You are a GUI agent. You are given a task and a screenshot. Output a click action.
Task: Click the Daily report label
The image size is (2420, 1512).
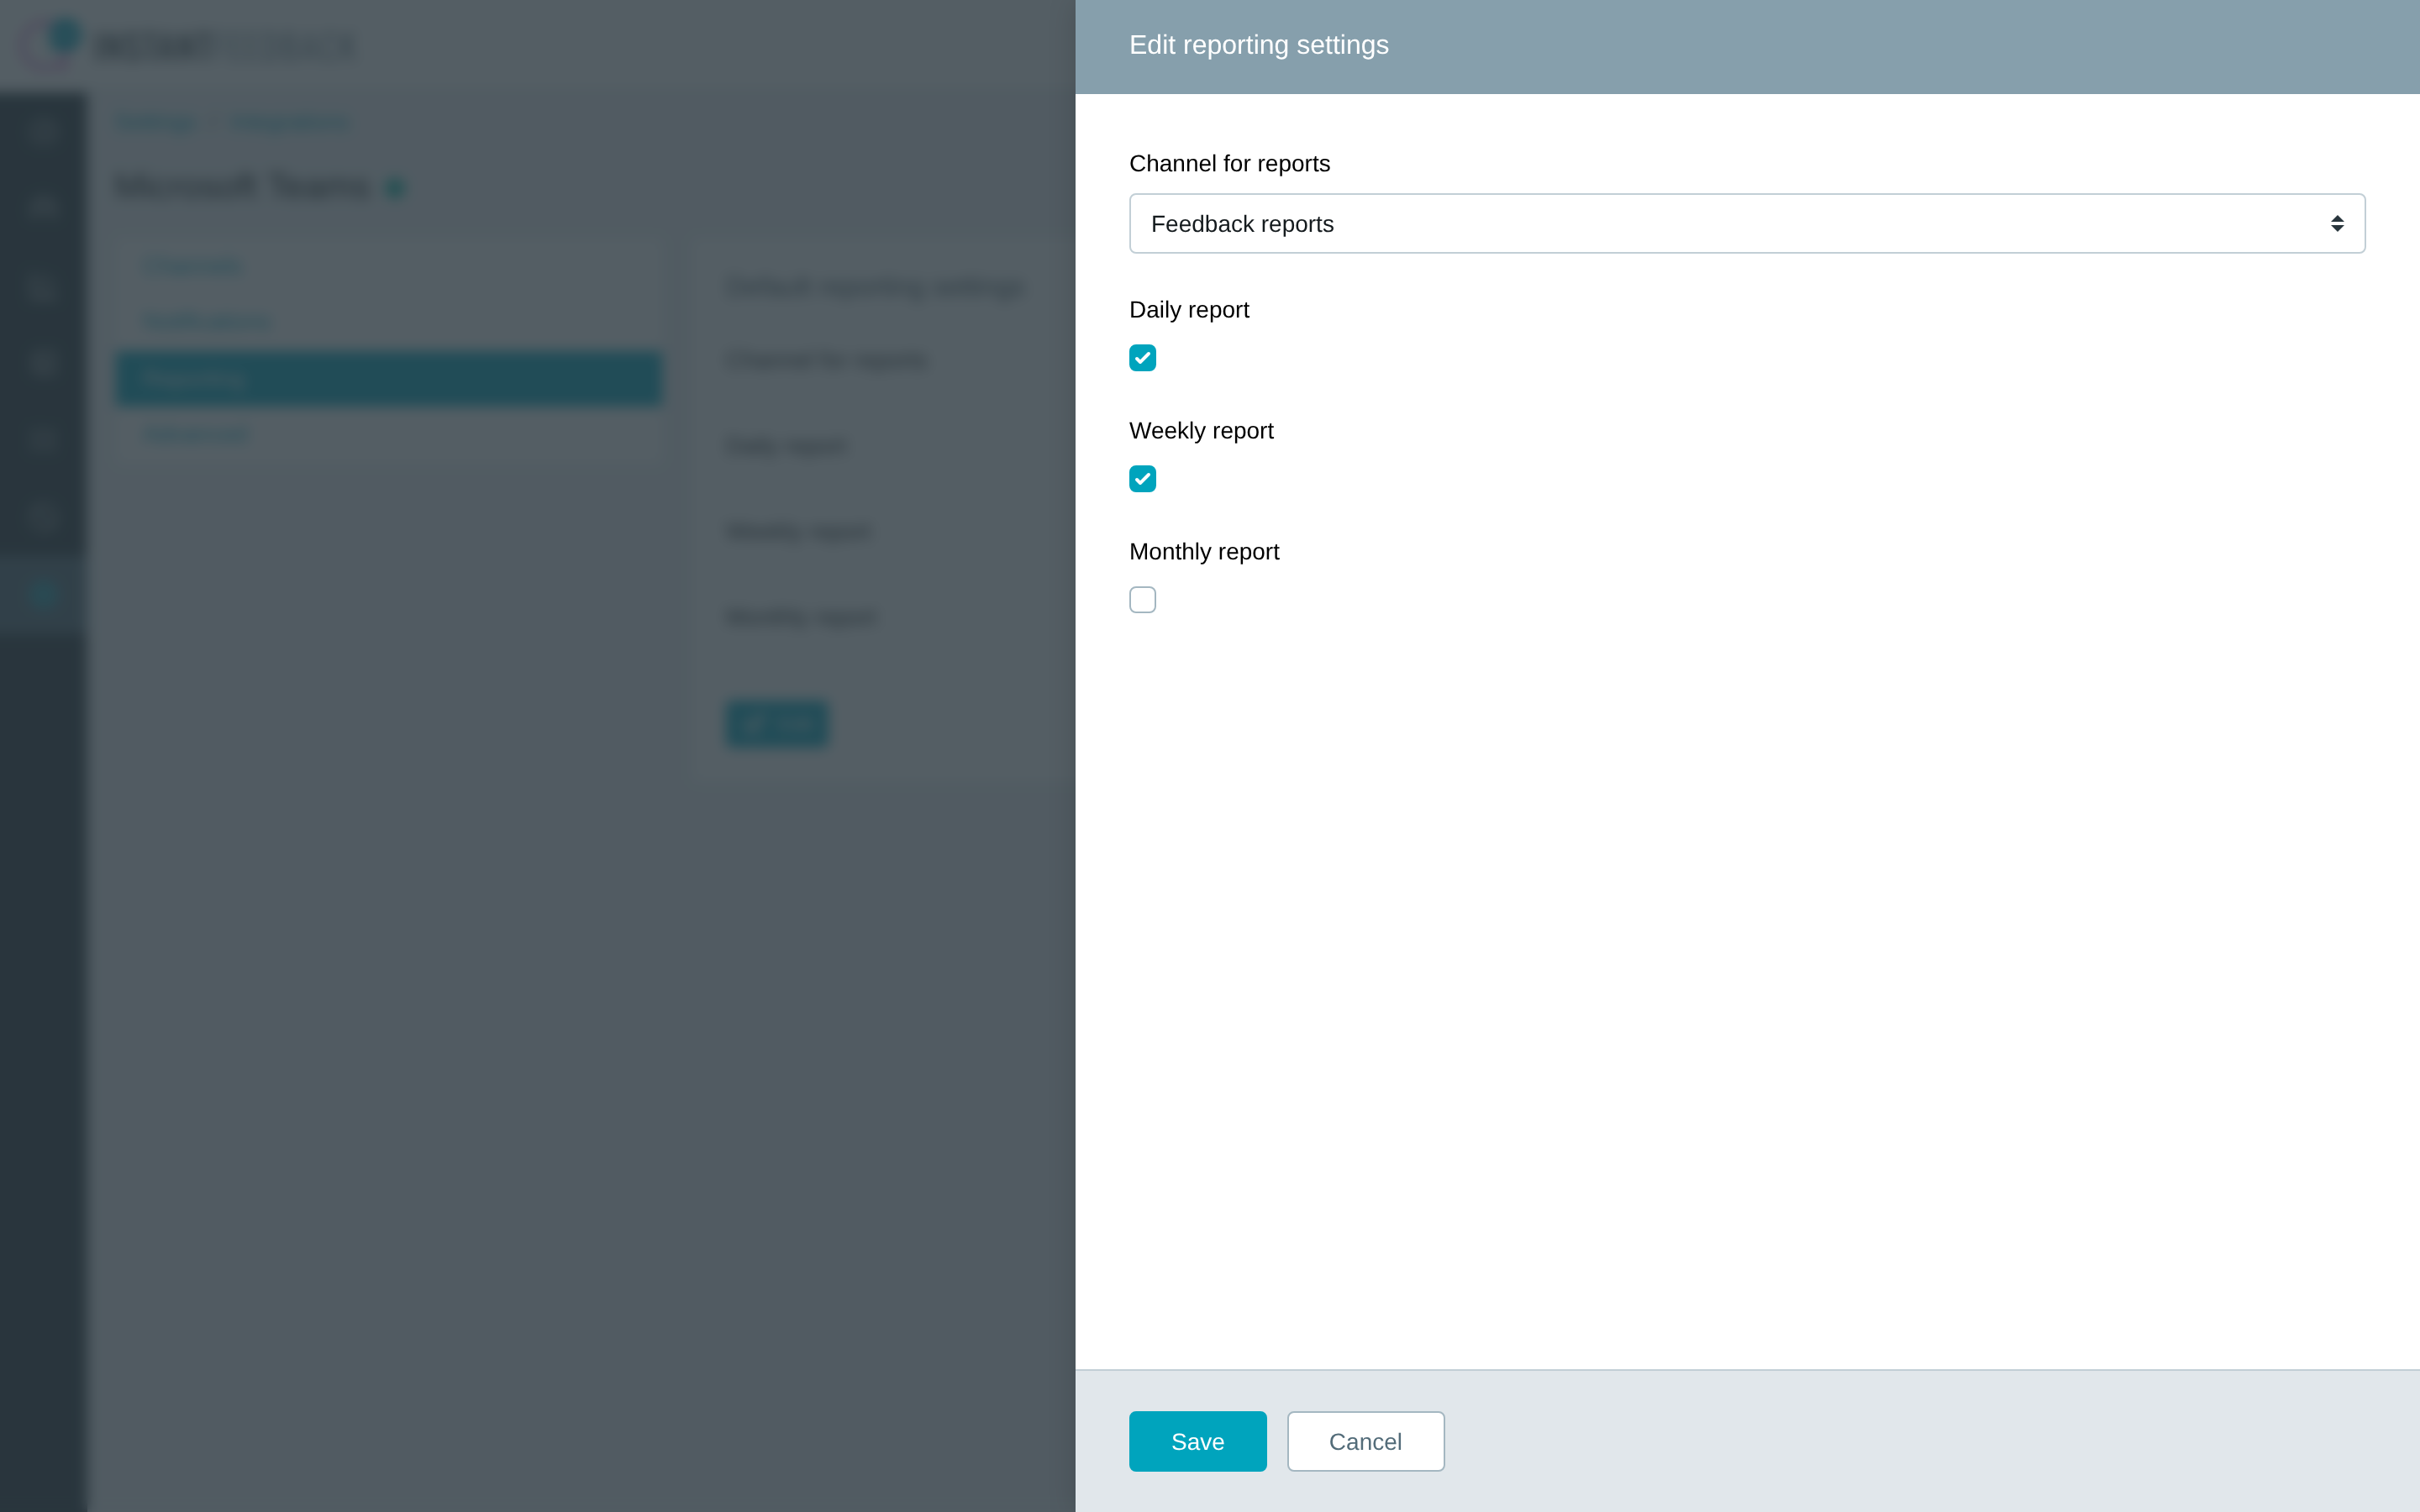click(x=1189, y=310)
